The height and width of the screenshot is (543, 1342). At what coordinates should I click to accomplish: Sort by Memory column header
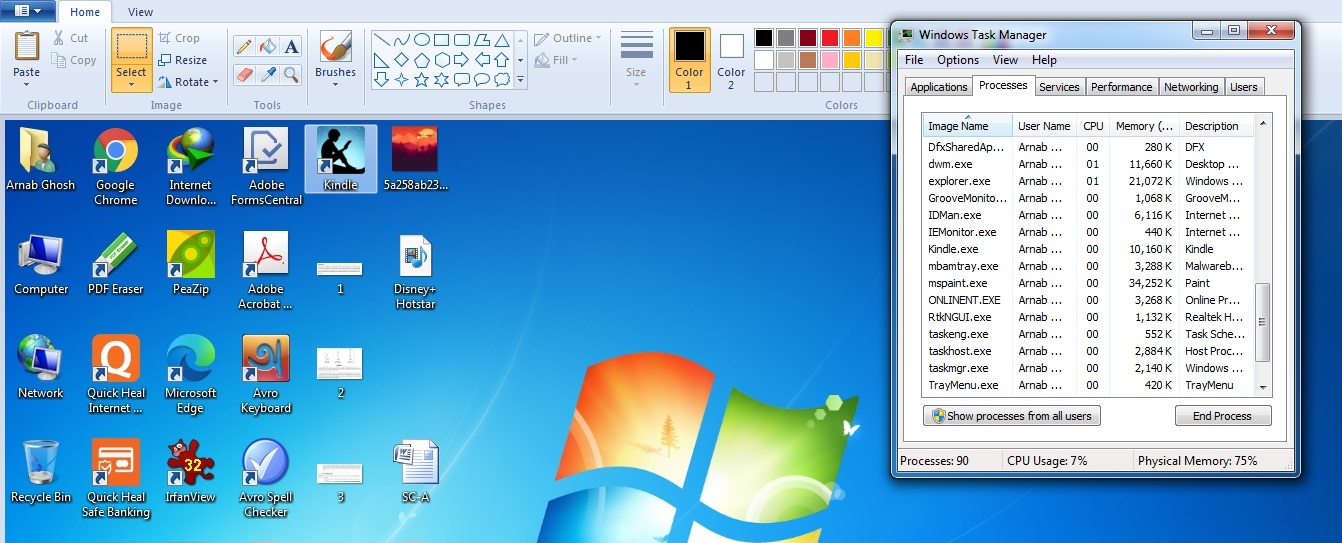(x=1144, y=126)
